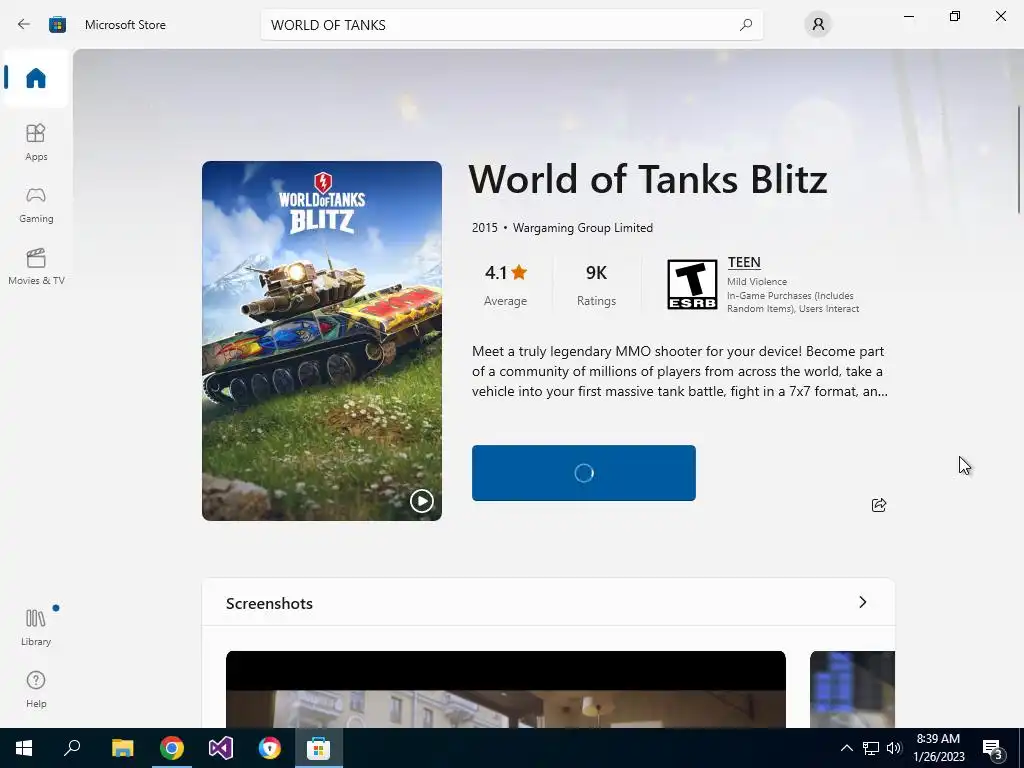Screen dimensions: 1024x768
Task: Show hidden system tray icons
Action: (x=846, y=748)
